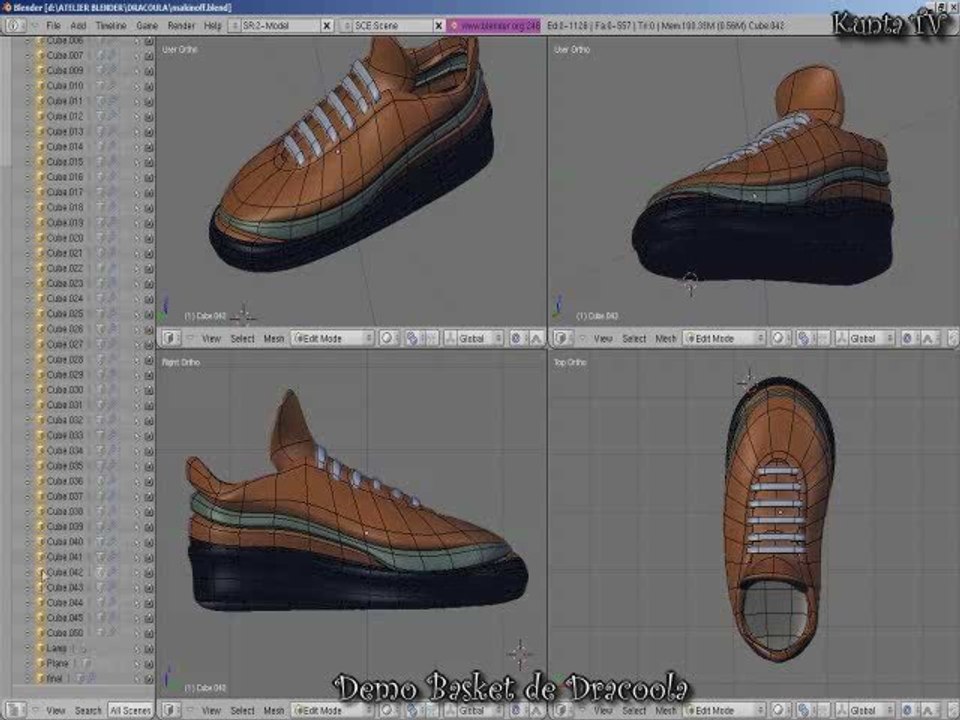The image size is (960, 720).
Task: Toggle selectability of Cube.012
Action: point(137,116)
